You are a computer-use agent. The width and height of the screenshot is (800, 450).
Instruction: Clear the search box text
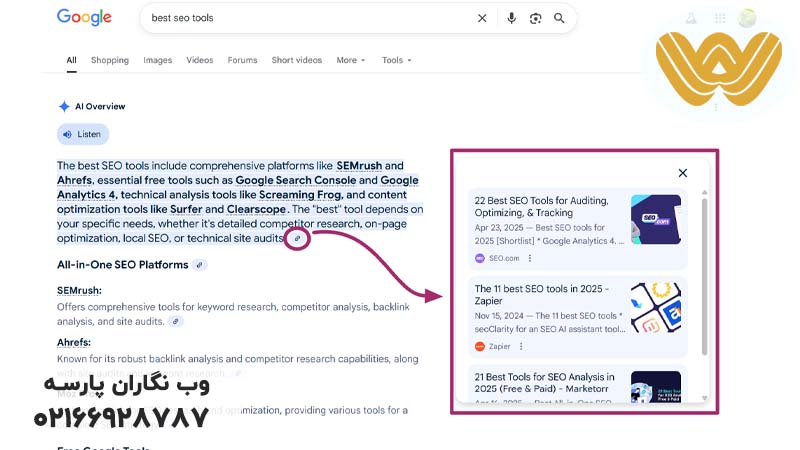[x=482, y=18]
